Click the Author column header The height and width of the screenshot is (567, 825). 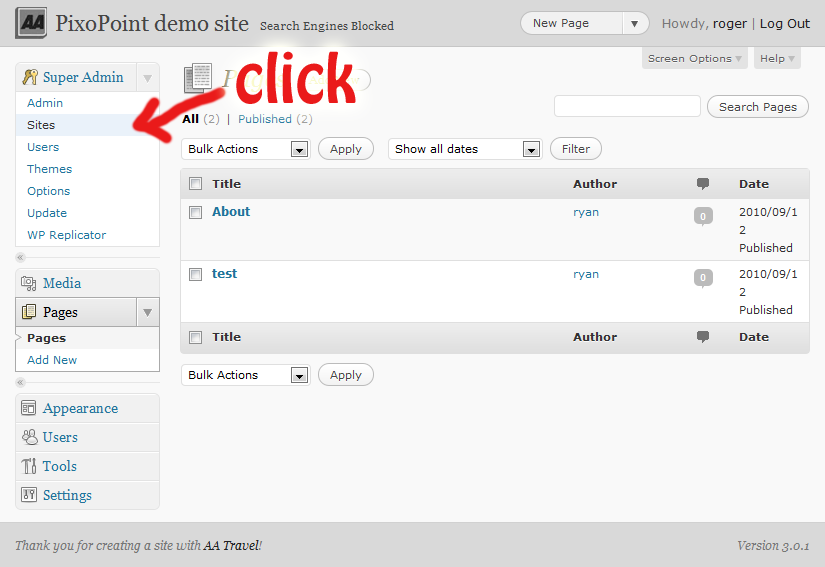[x=595, y=184]
